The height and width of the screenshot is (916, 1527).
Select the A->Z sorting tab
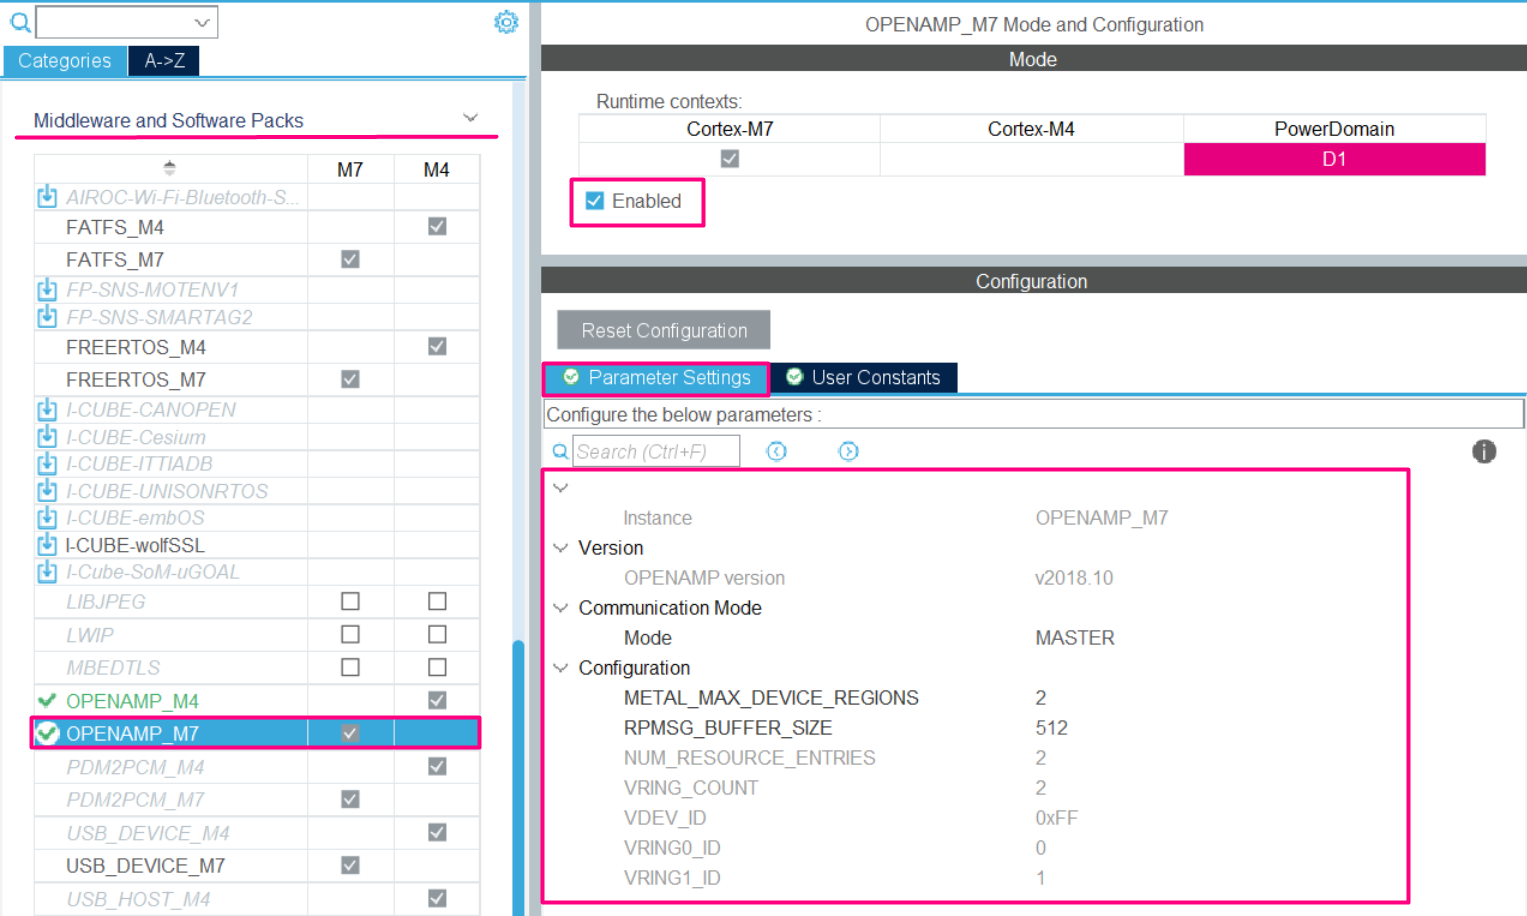162,60
